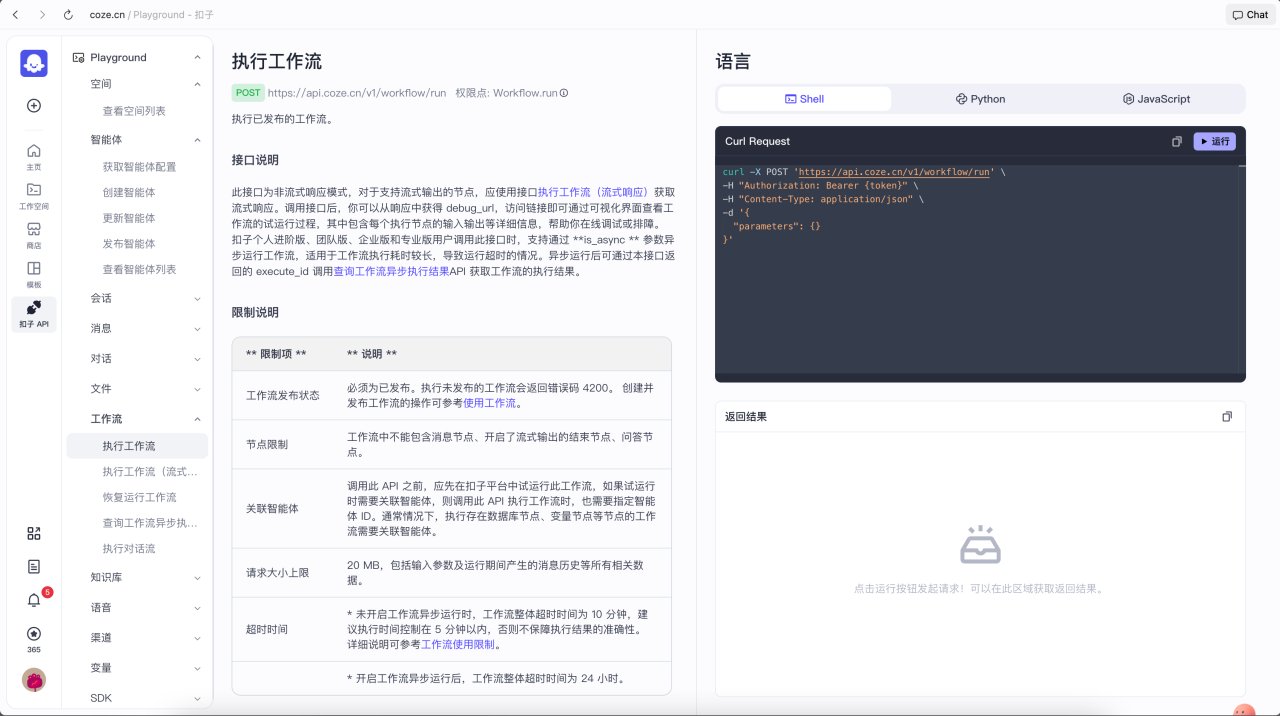The height and width of the screenshot is (716, 1280).
Task: Open the 工作流使用限制 link
Action: (458, 645)
